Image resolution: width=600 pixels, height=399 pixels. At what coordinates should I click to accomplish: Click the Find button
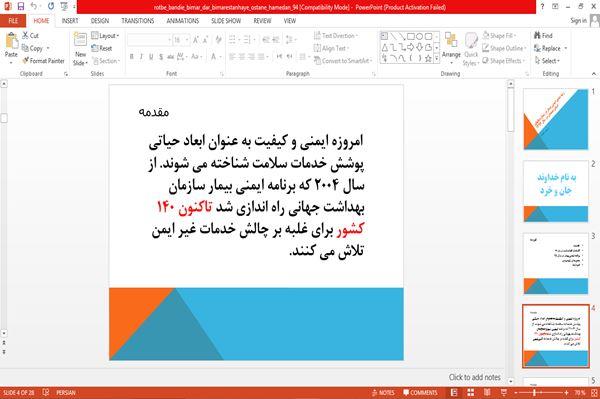543,36
